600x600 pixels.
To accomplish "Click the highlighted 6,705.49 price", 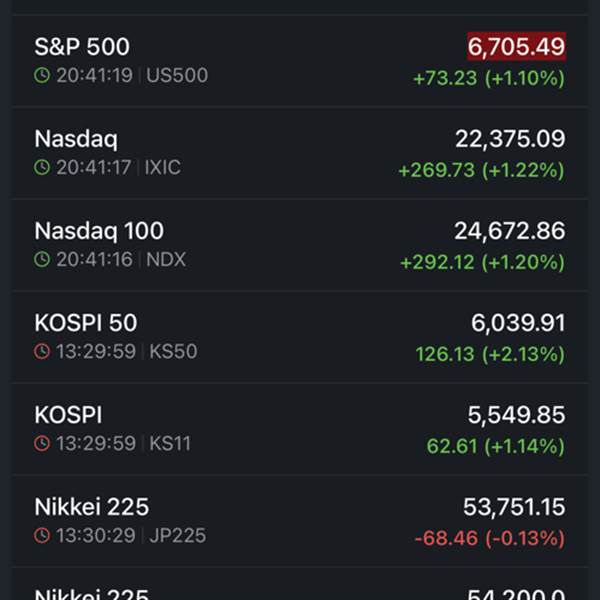I will tap(516, 46).
